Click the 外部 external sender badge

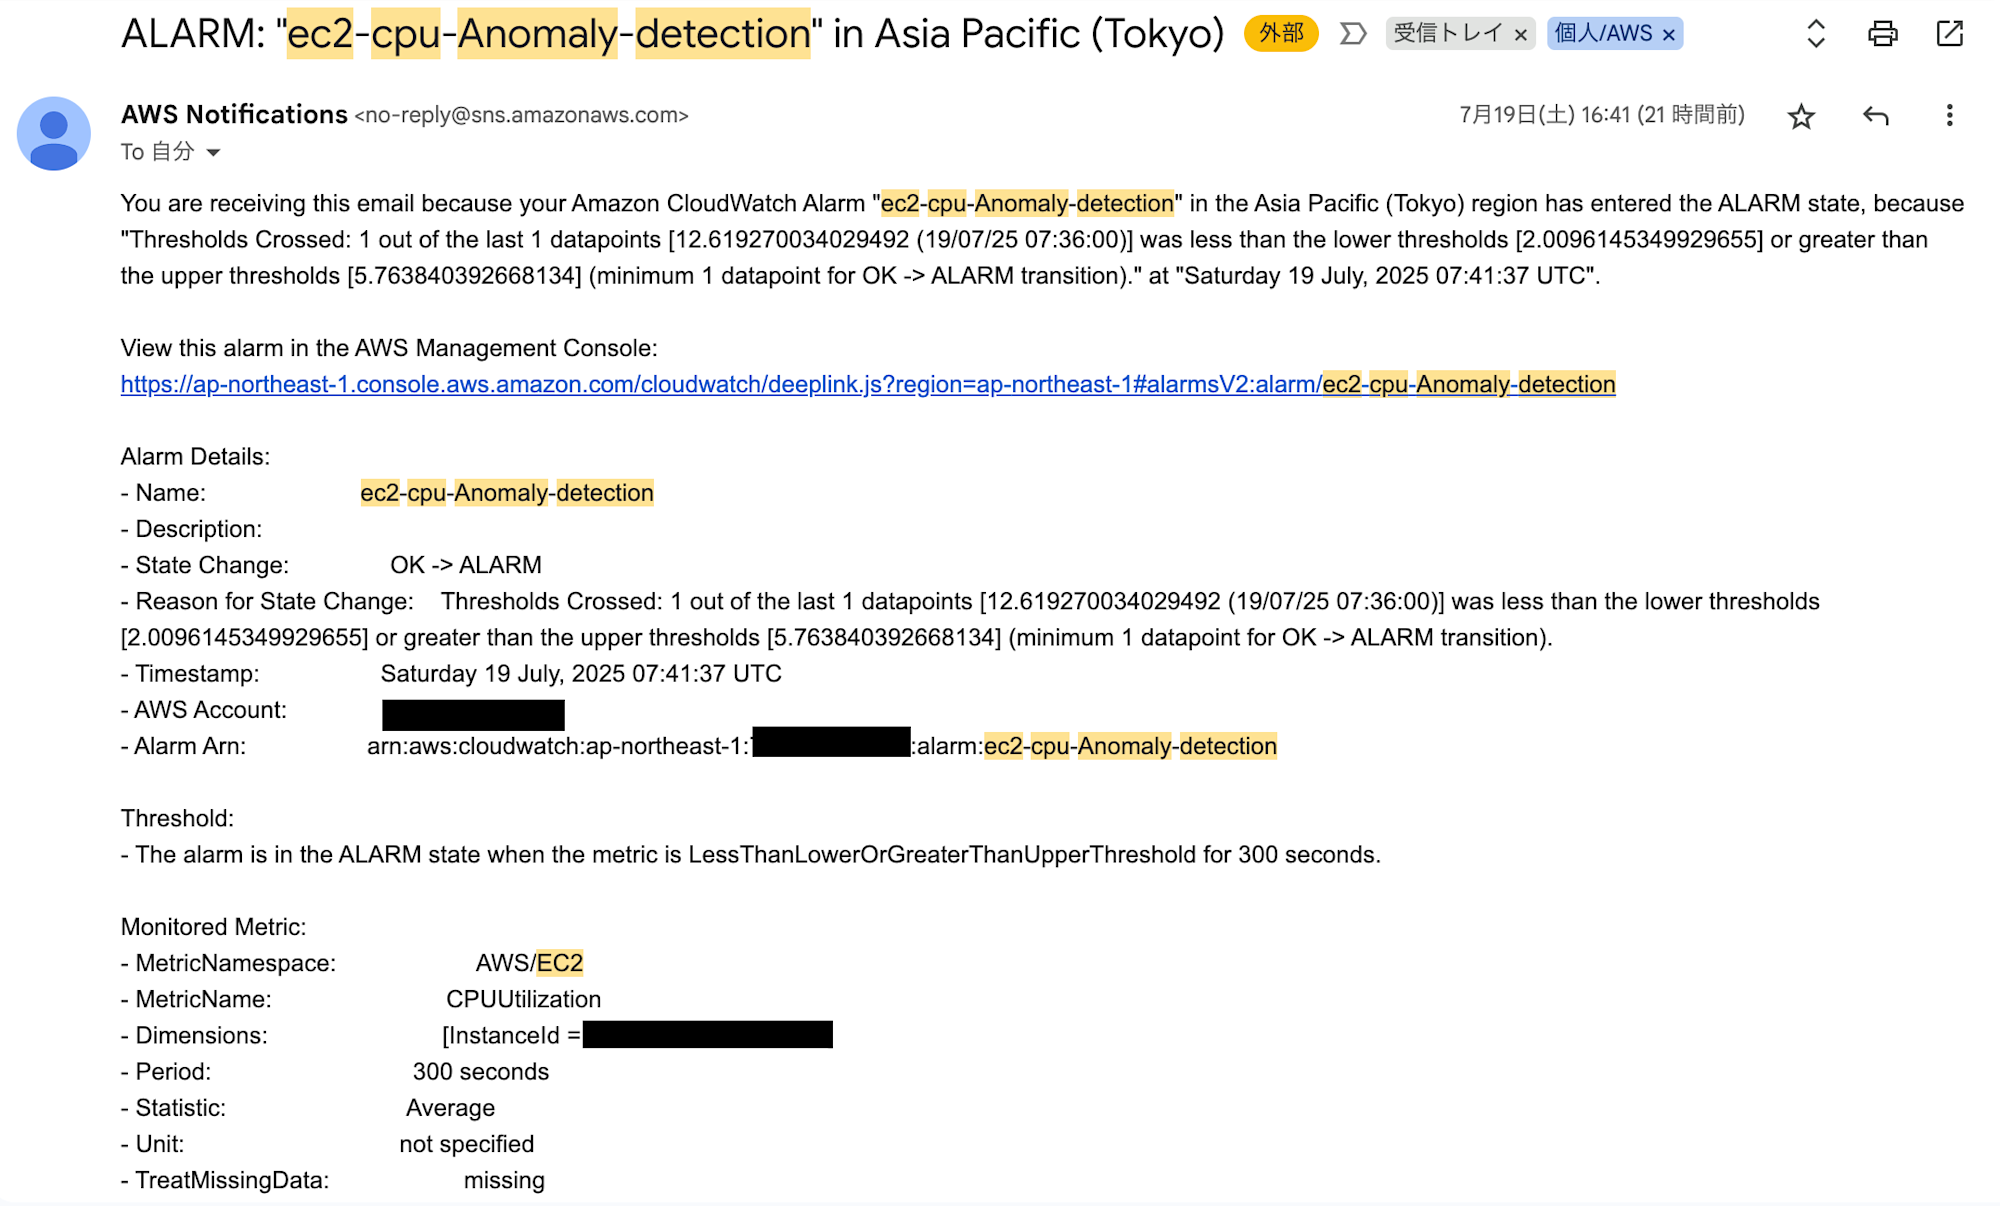1281,34
